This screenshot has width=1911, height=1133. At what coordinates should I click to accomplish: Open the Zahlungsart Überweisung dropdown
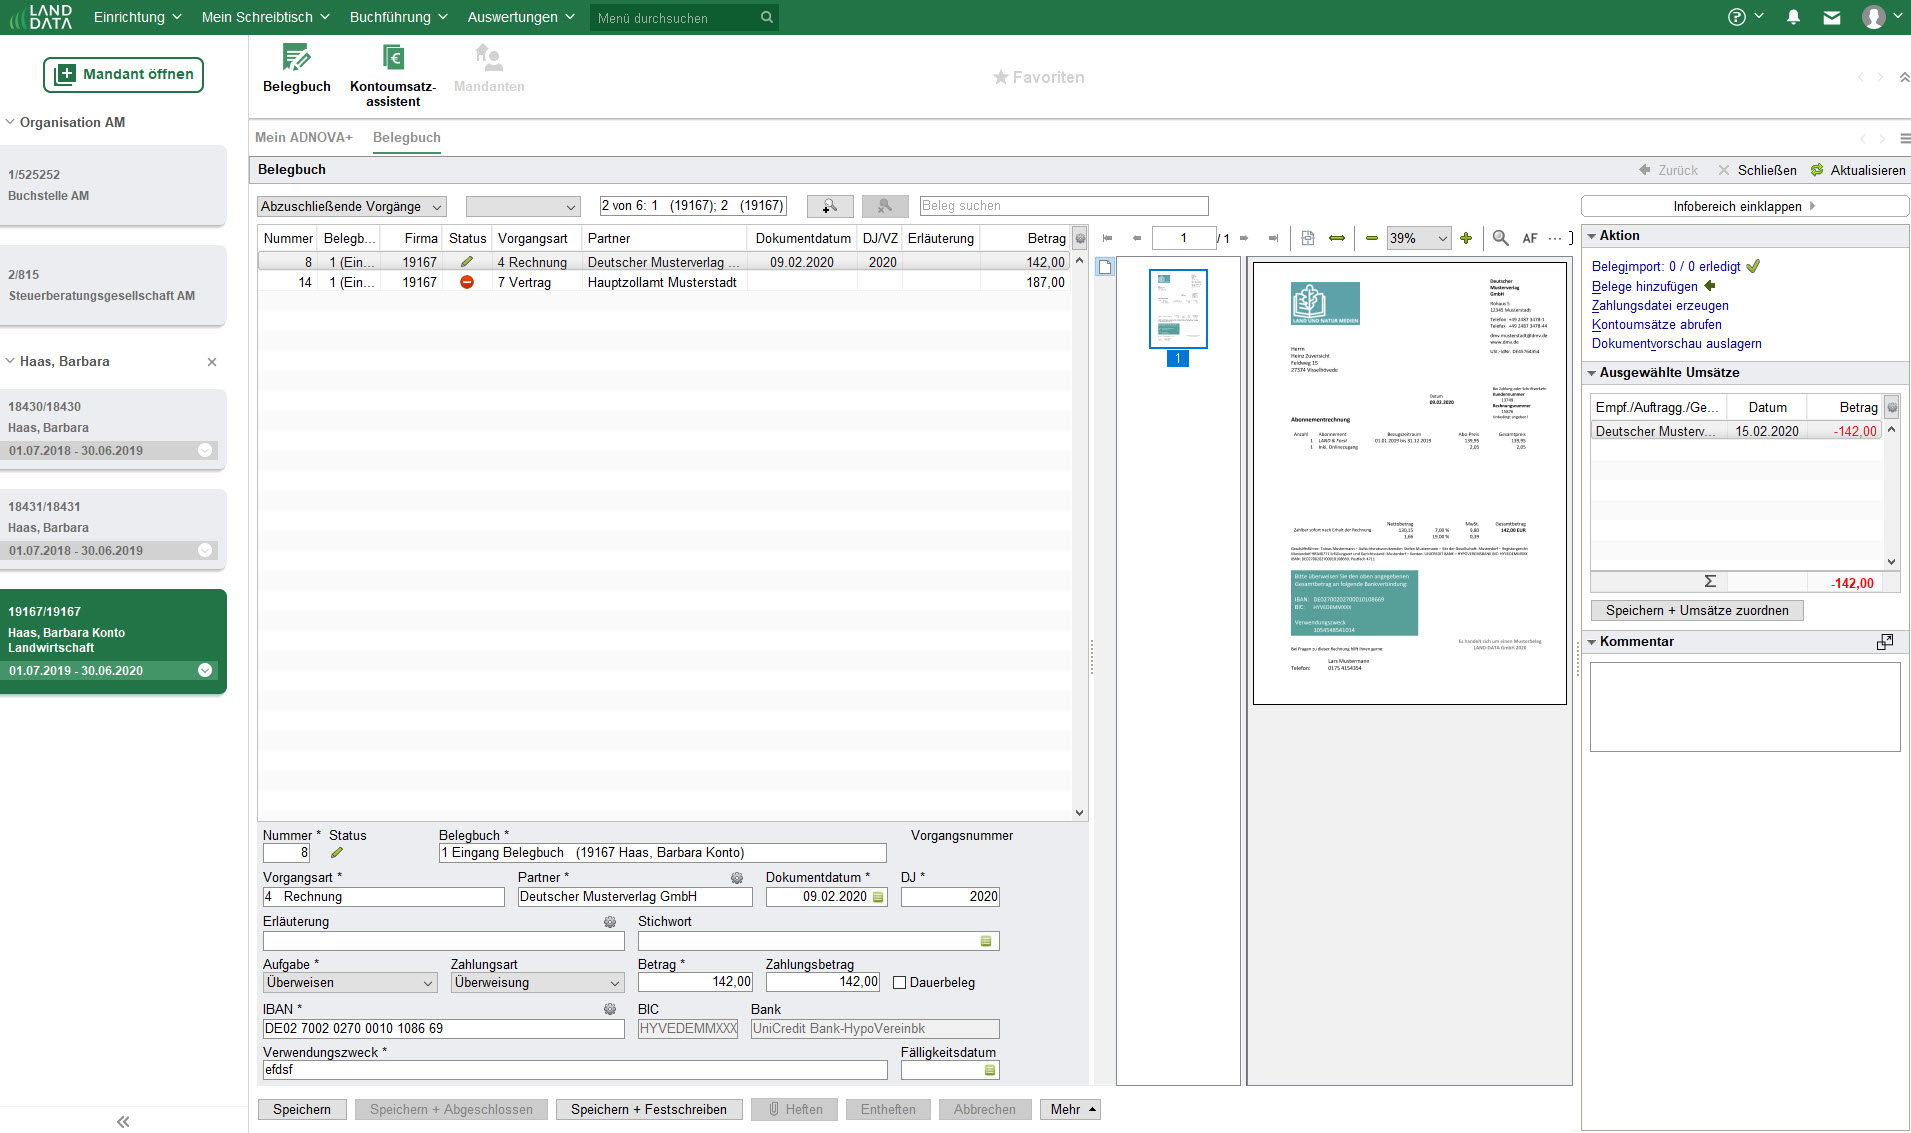point(537,983)
